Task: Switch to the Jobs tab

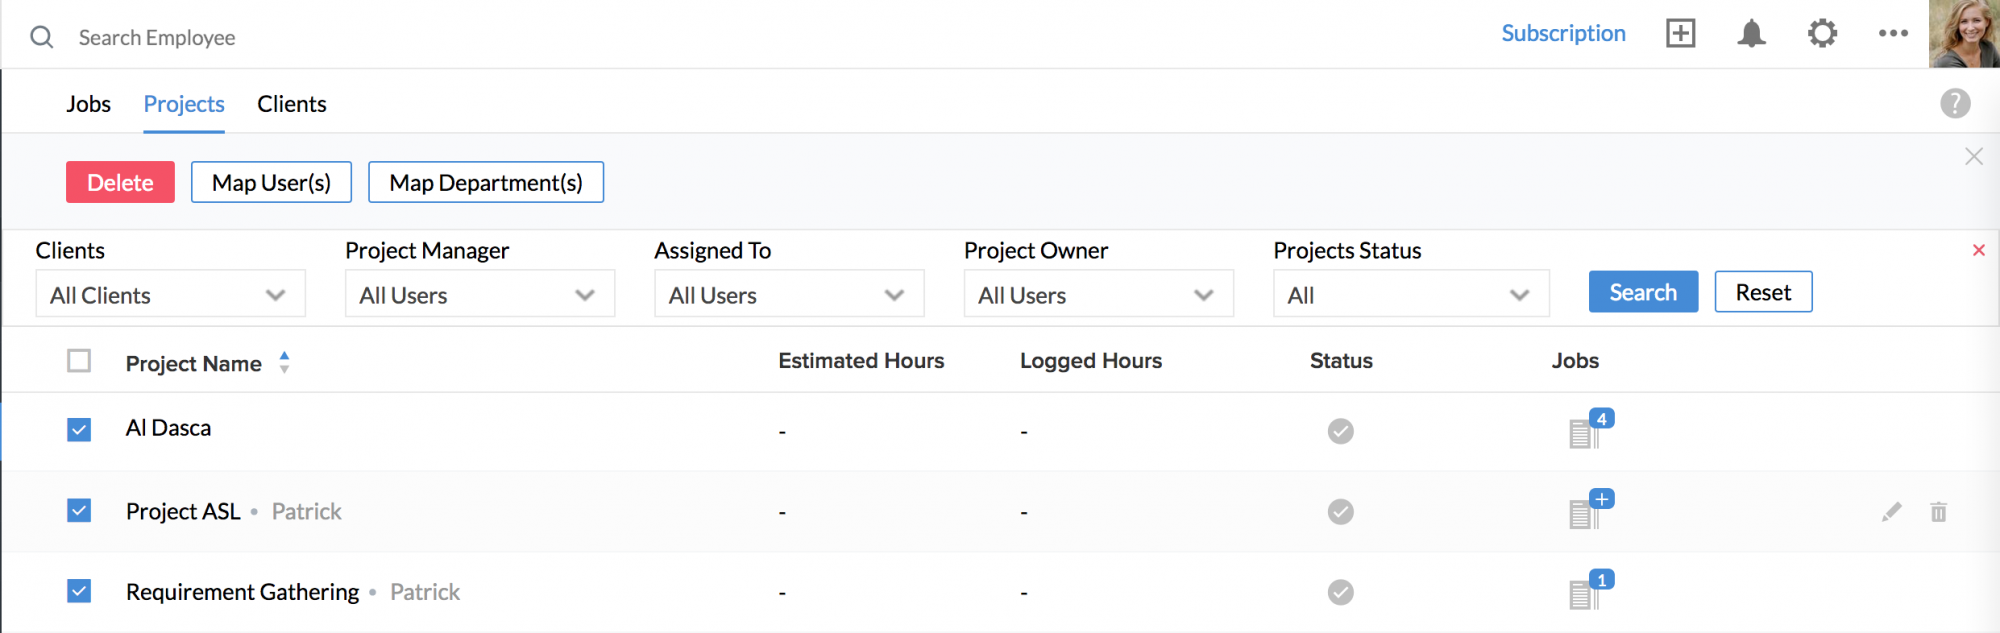Action: pos(88,104)
